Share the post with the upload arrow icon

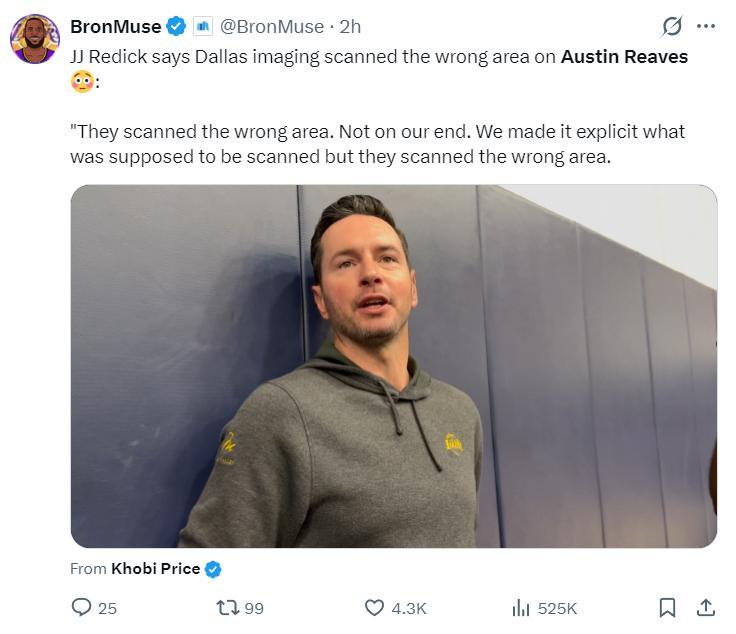(x=705, y=608)
